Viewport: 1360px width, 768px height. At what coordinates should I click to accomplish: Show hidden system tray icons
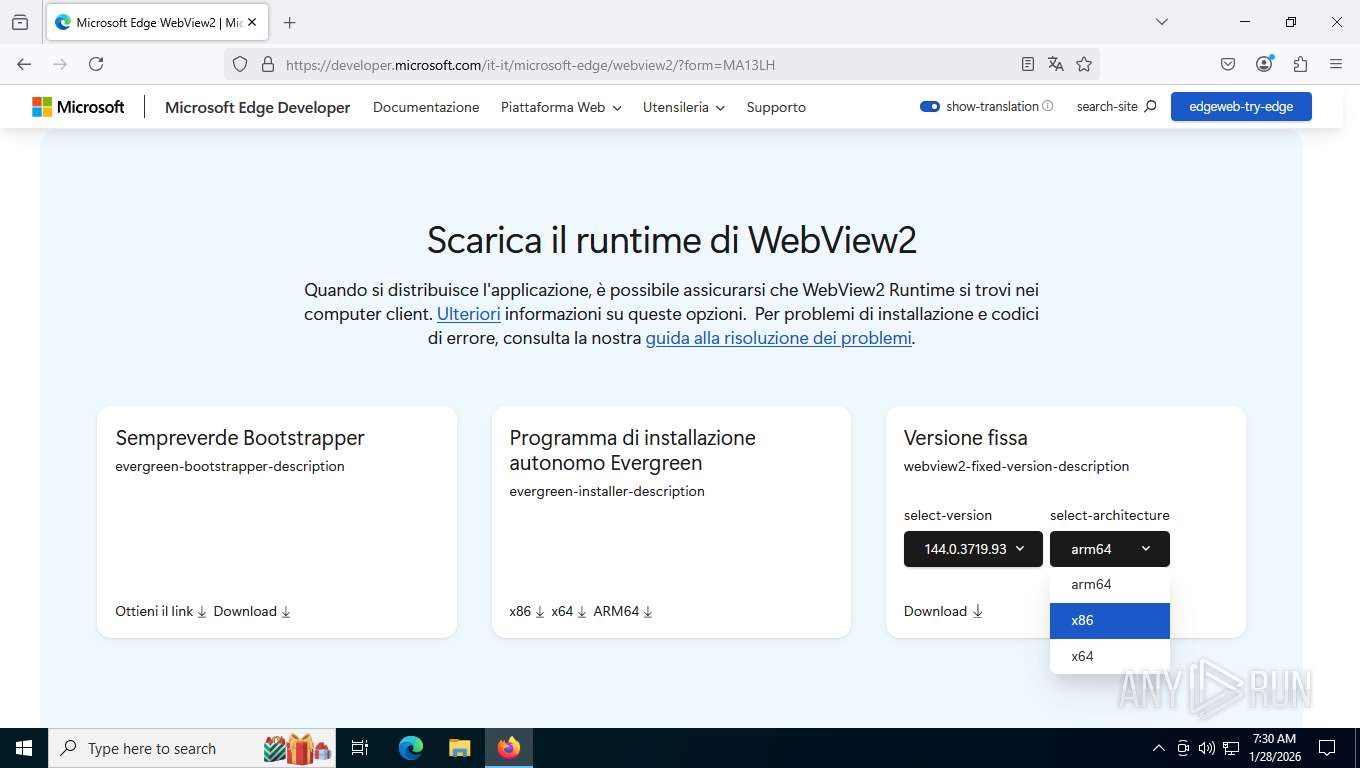coord(1159,748)
